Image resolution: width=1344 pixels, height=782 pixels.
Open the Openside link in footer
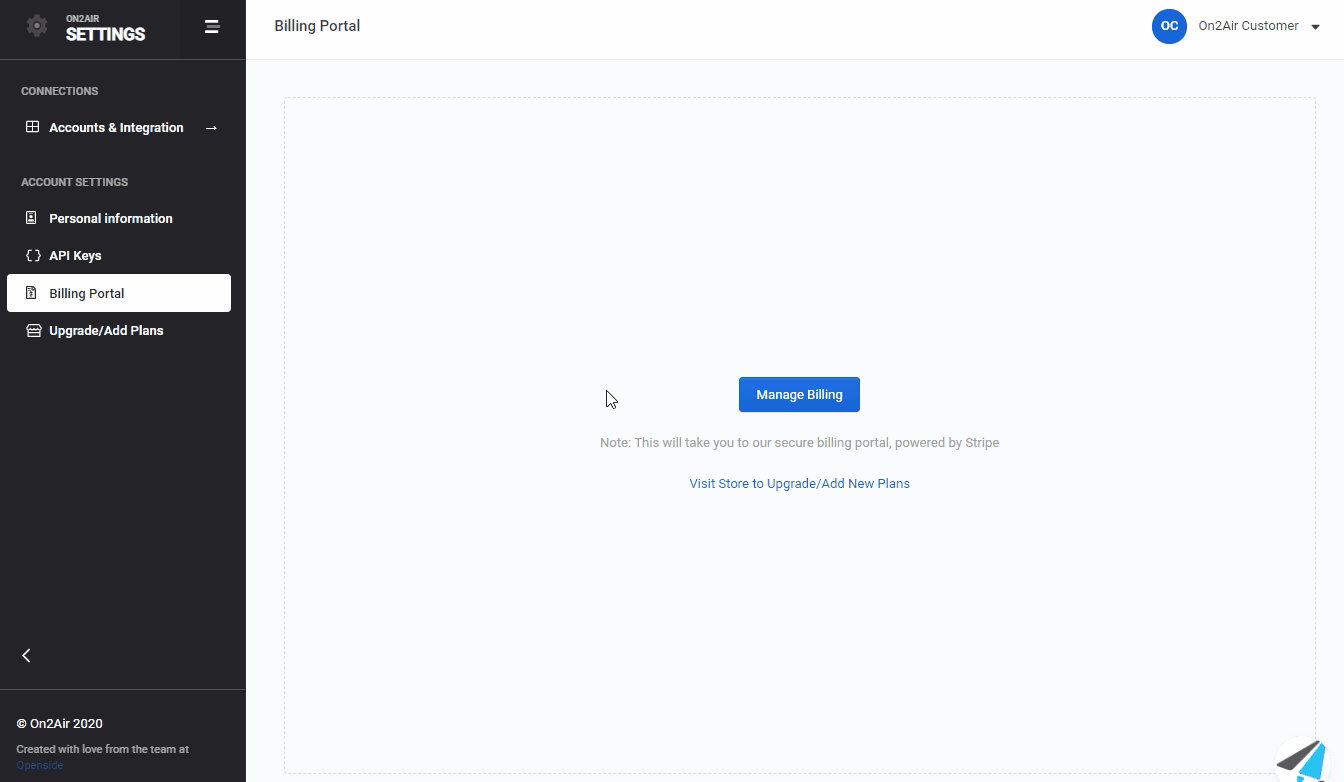[40, 765]
